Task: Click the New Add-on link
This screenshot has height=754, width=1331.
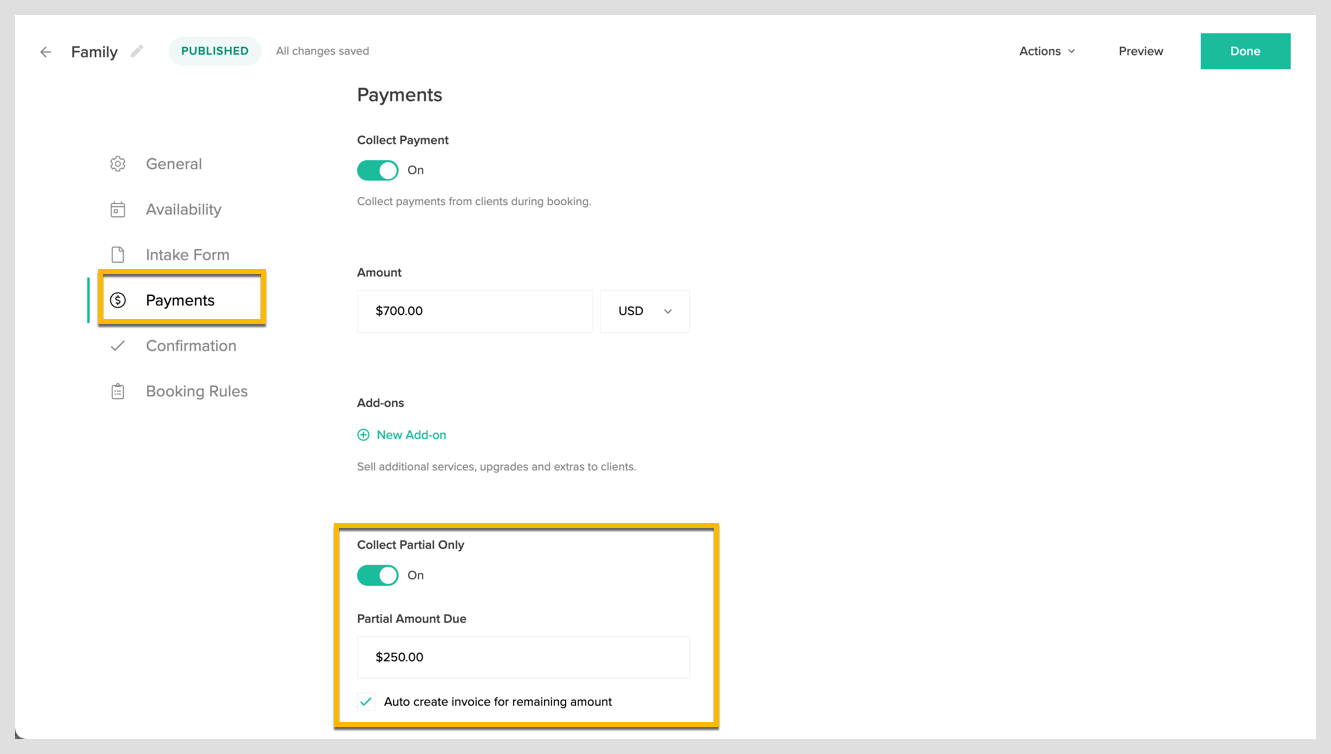Action: [411, 435]
